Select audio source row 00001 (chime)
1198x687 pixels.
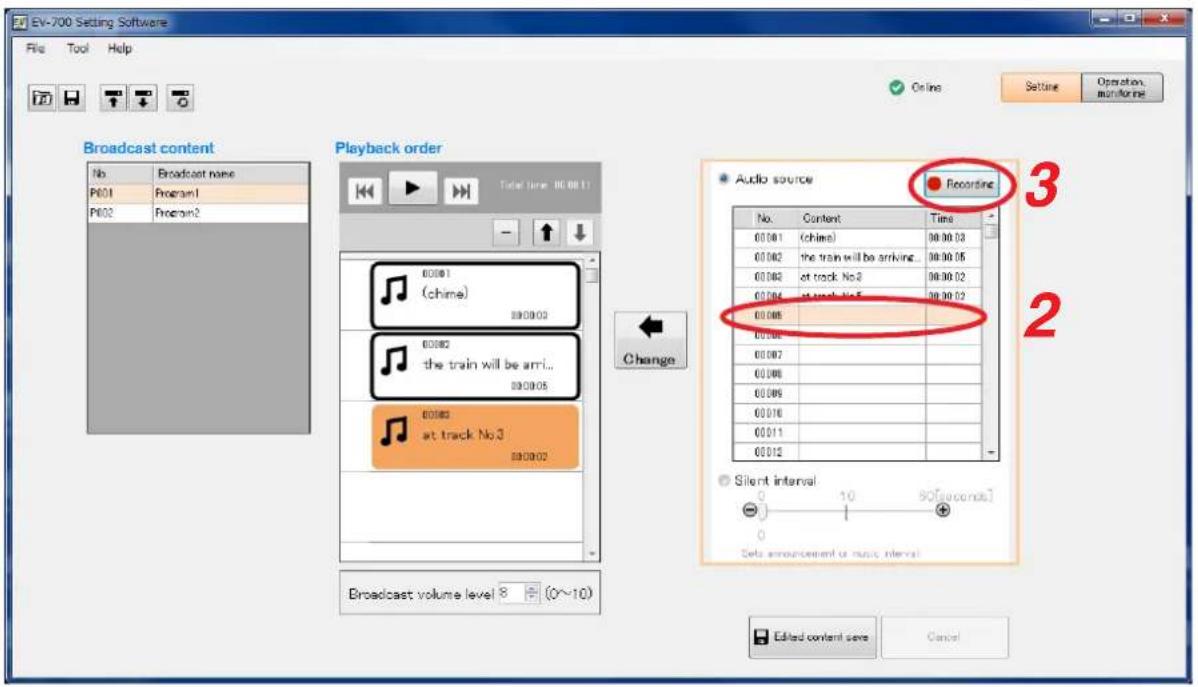click(857, 238)
